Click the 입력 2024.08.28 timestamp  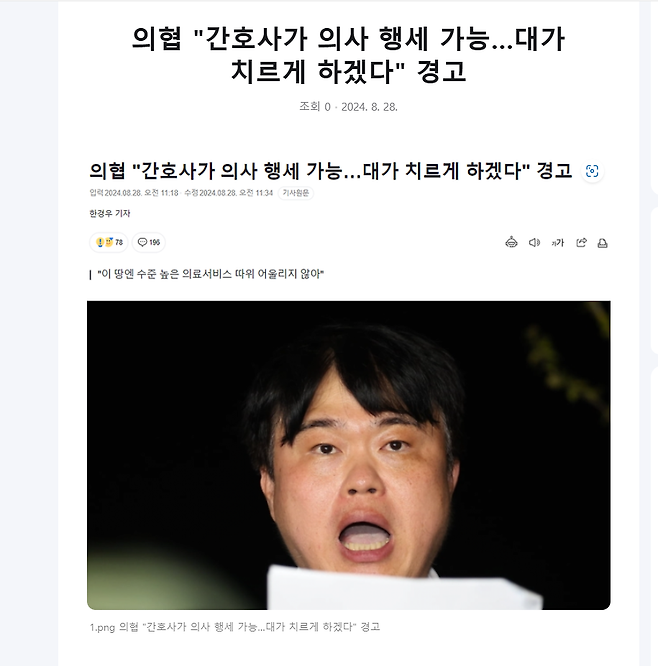coord(134,193)
